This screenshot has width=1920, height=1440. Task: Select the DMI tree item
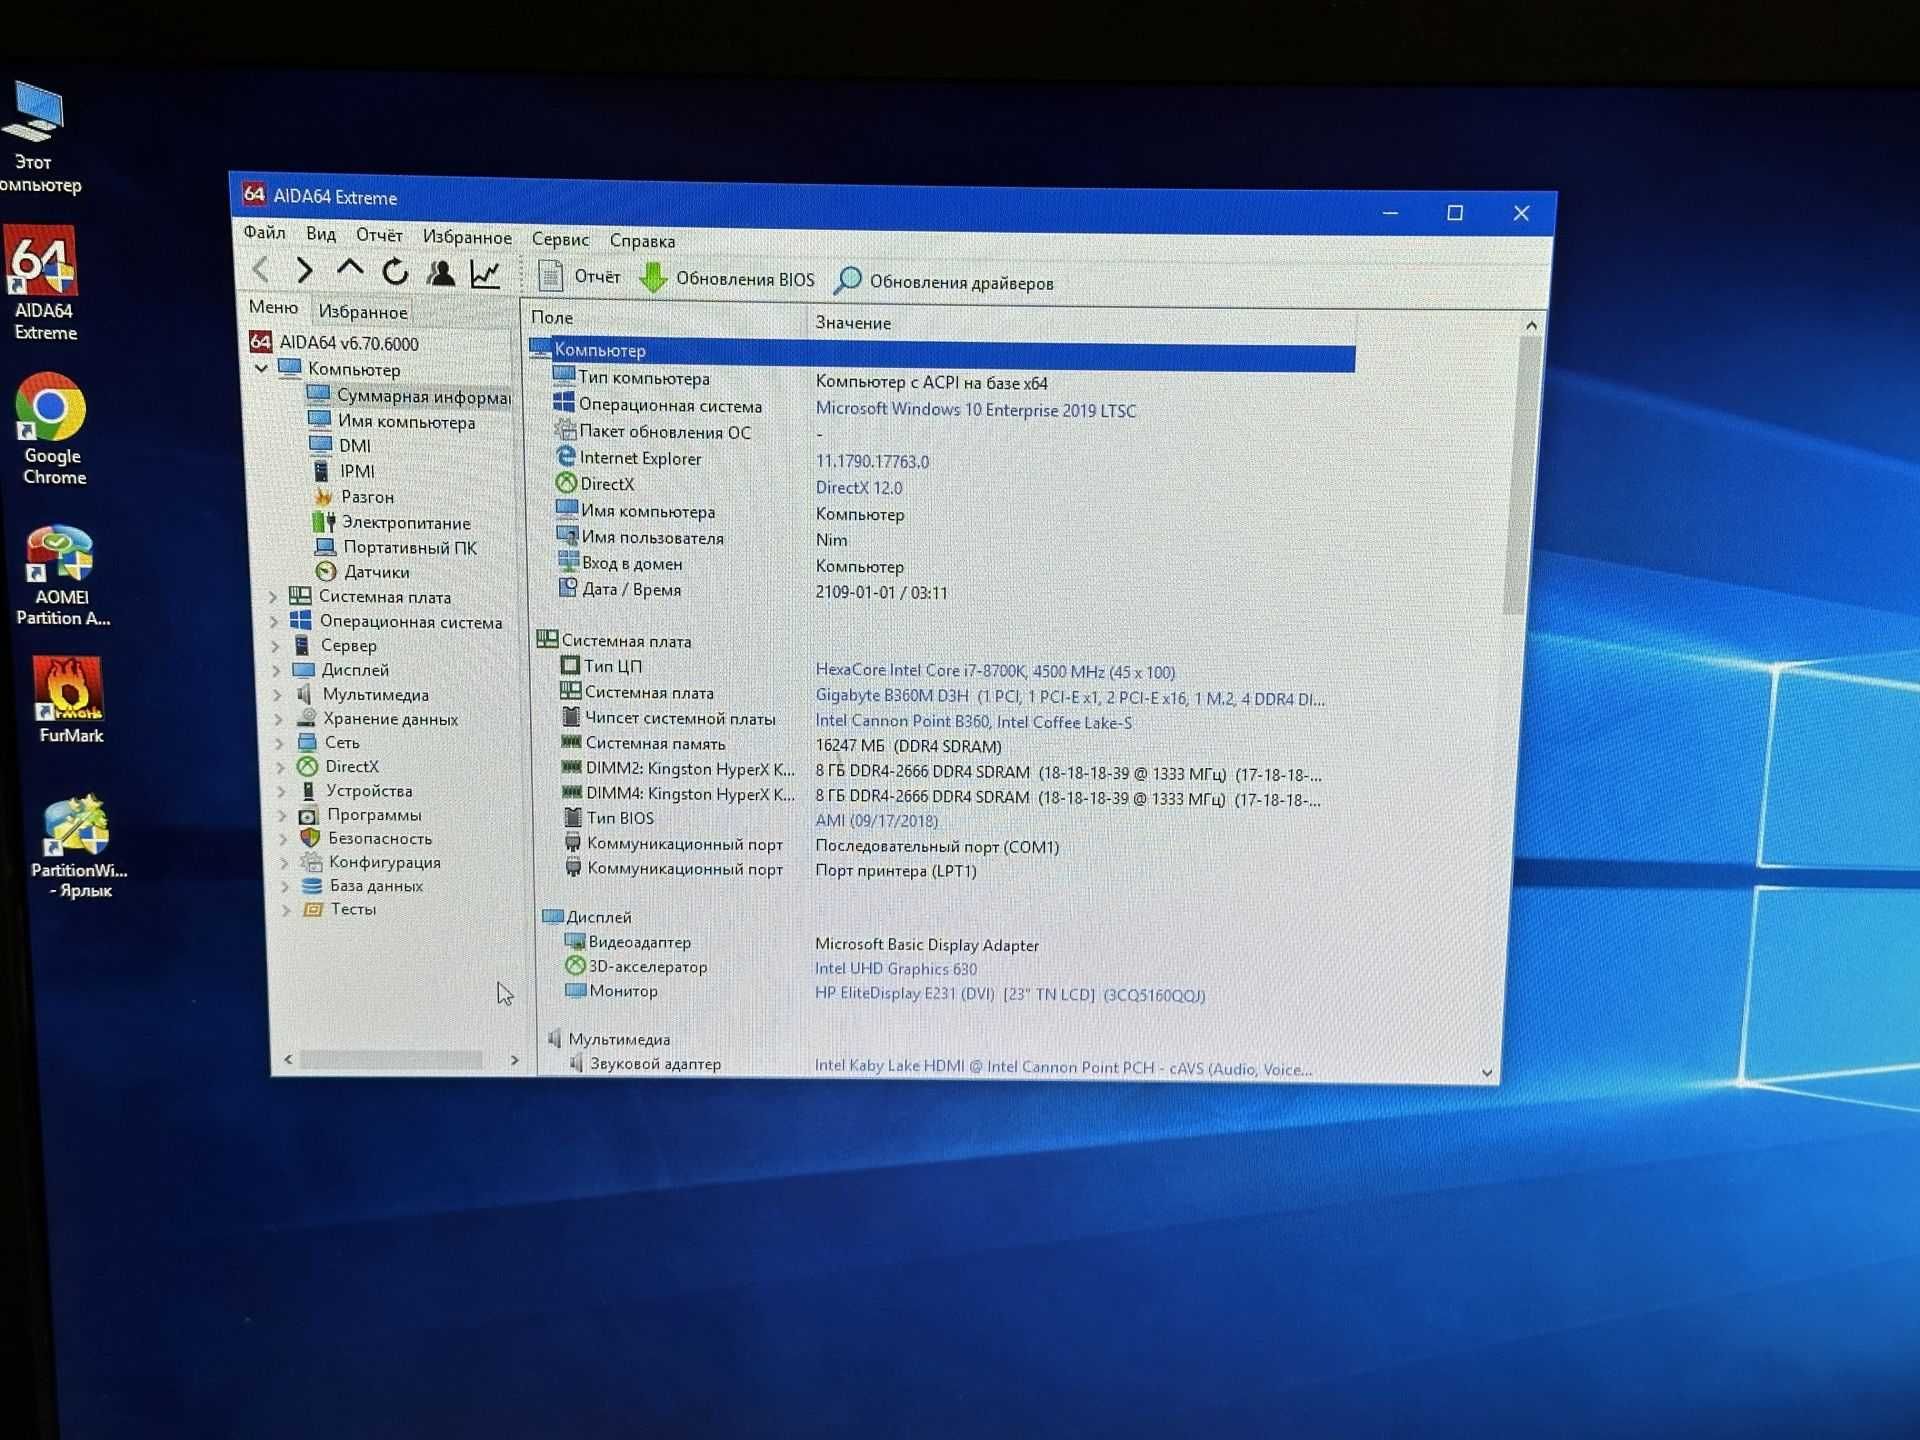click(x=340, y=445)
